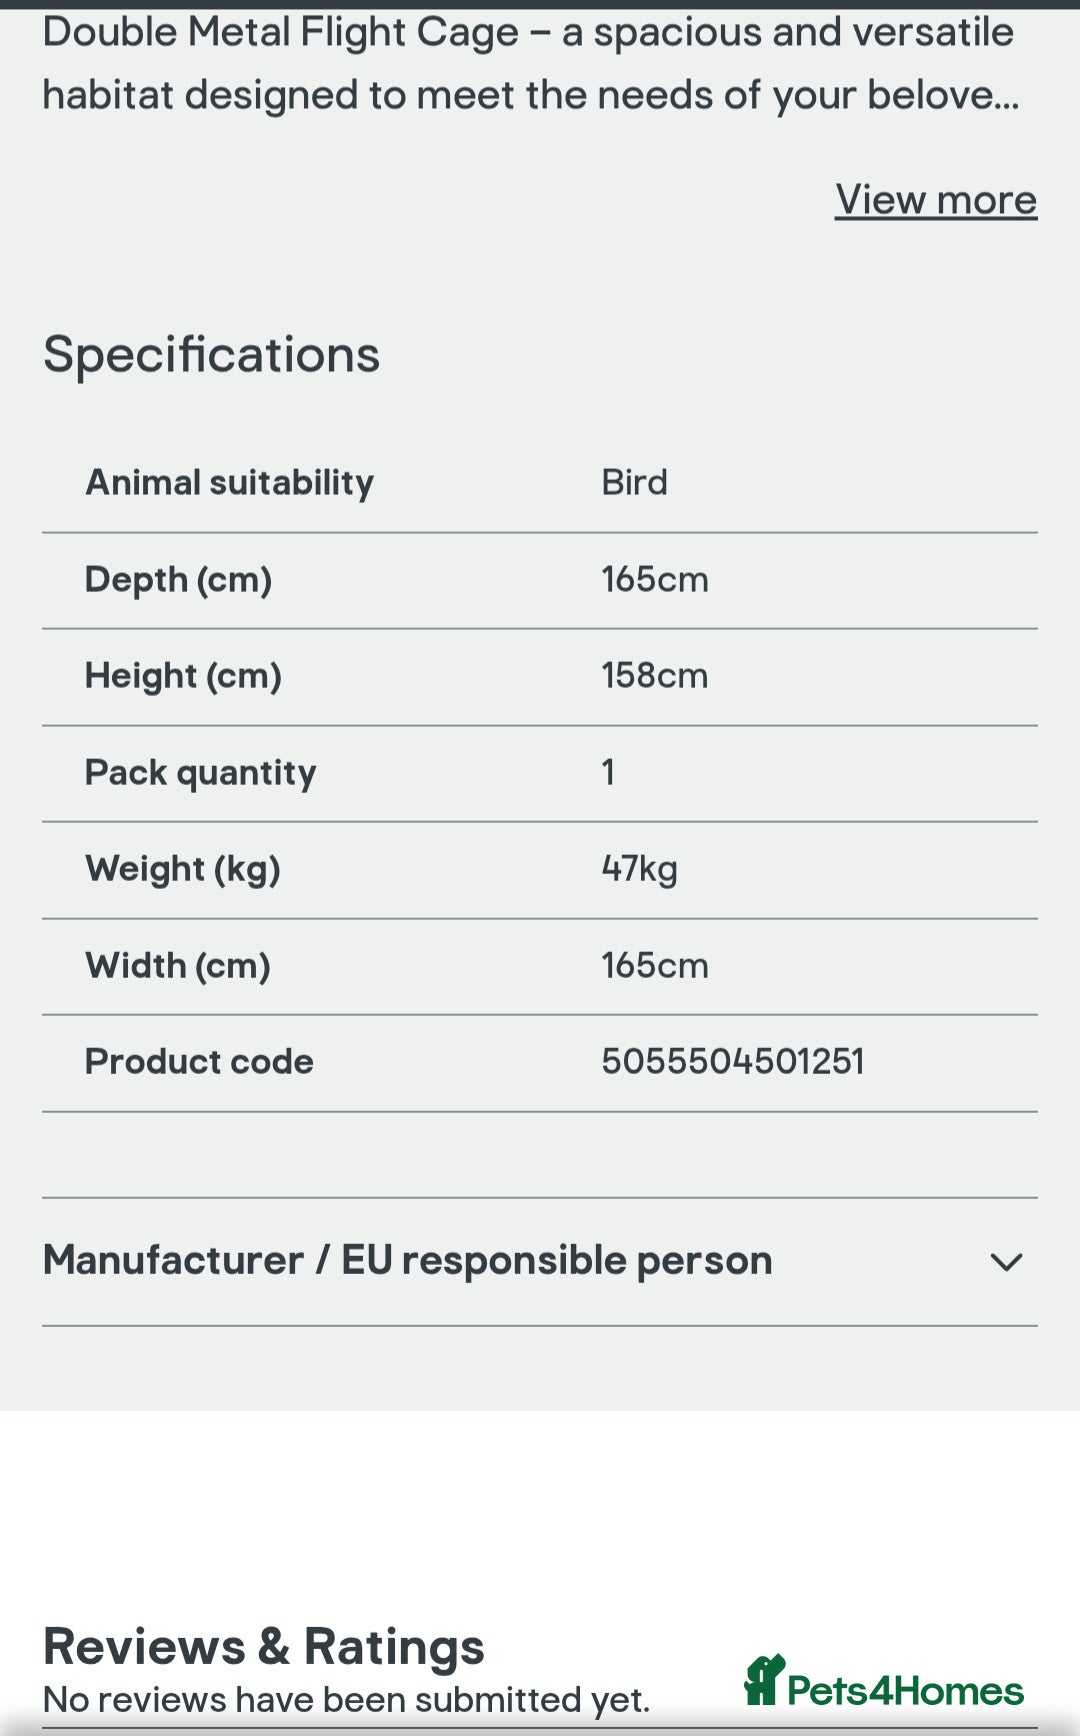
Task: Click the Width (cm) row label
Action: (x=178, y=966)
